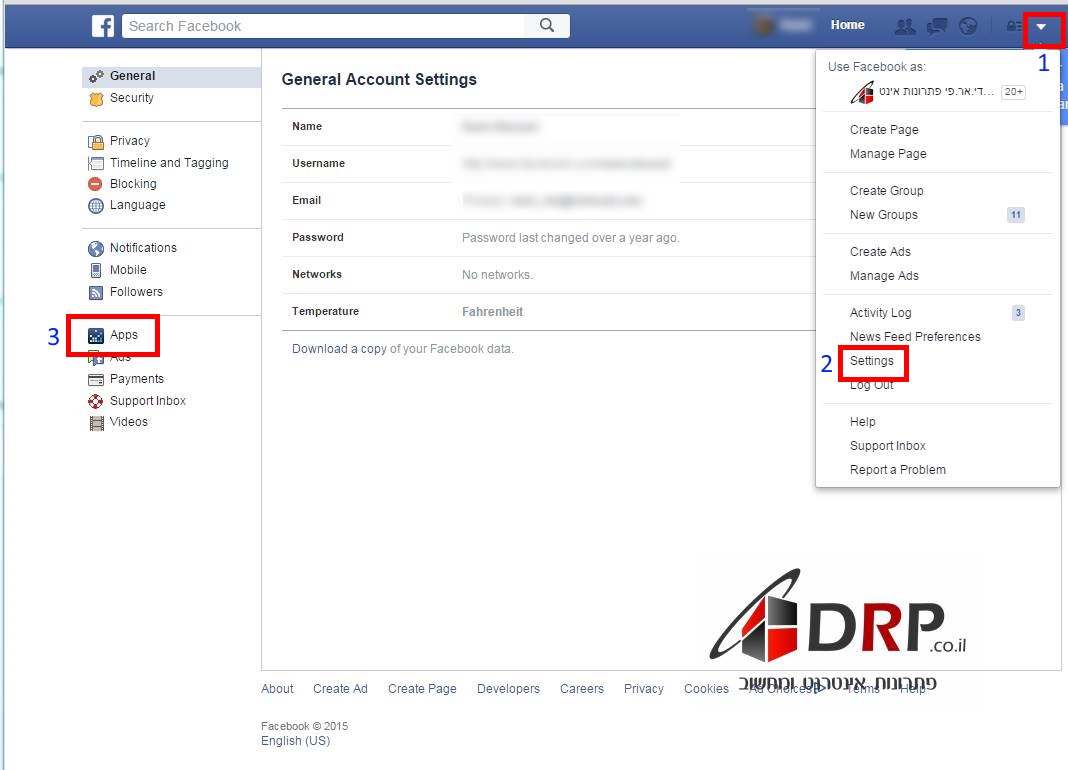Choose Settings from the dropdown menu

871,361
